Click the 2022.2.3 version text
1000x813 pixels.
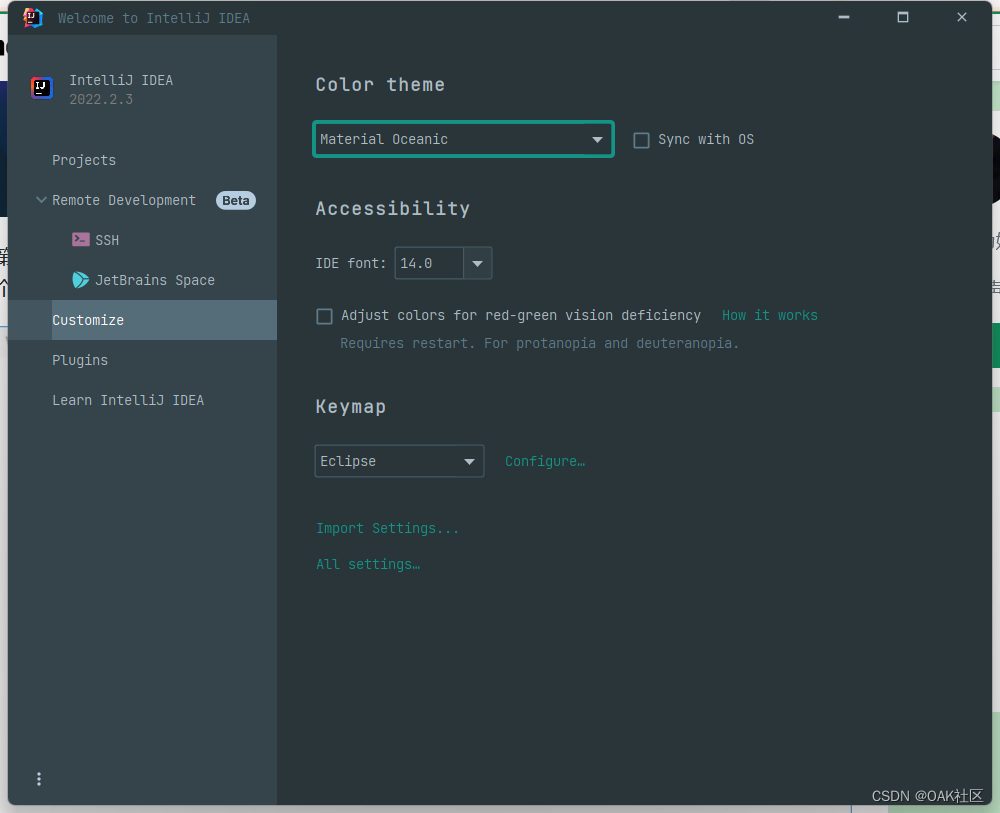(101, 99)
